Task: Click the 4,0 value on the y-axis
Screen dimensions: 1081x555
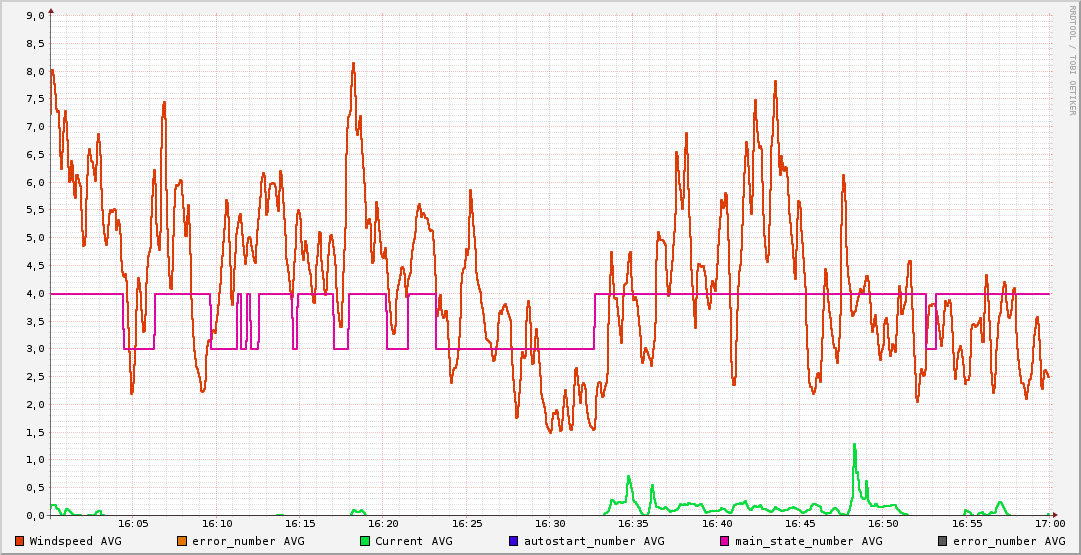Action: 34,294
